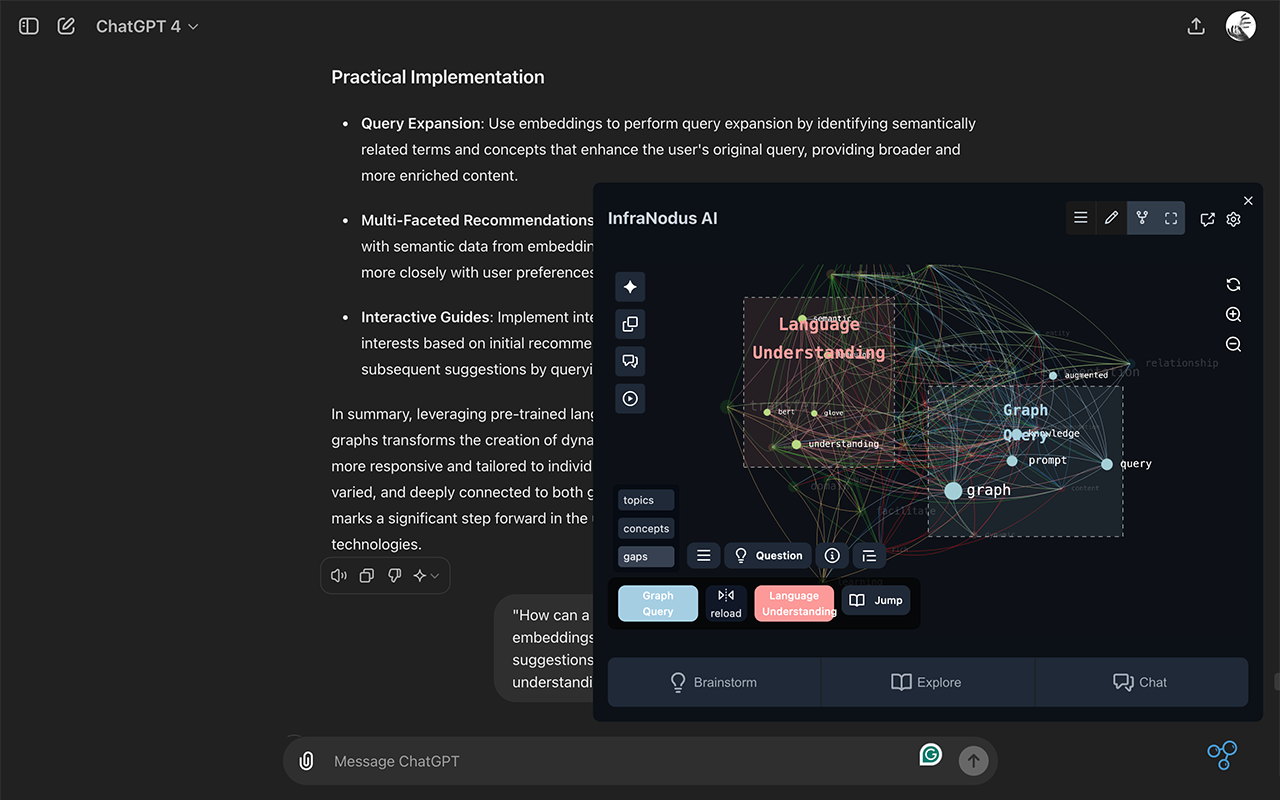Click the Question button
The height and width of the screenshot is (800, 1280).
[767, 556]
